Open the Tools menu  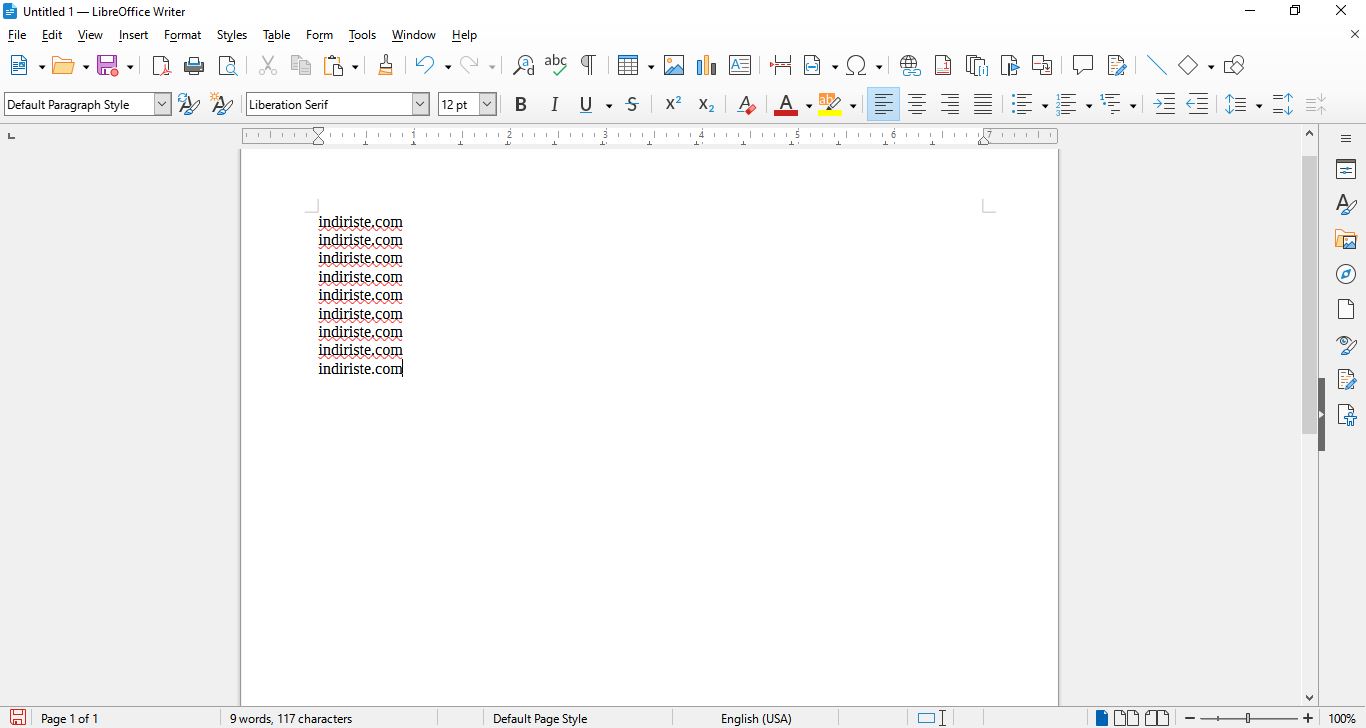coord(362,35)
